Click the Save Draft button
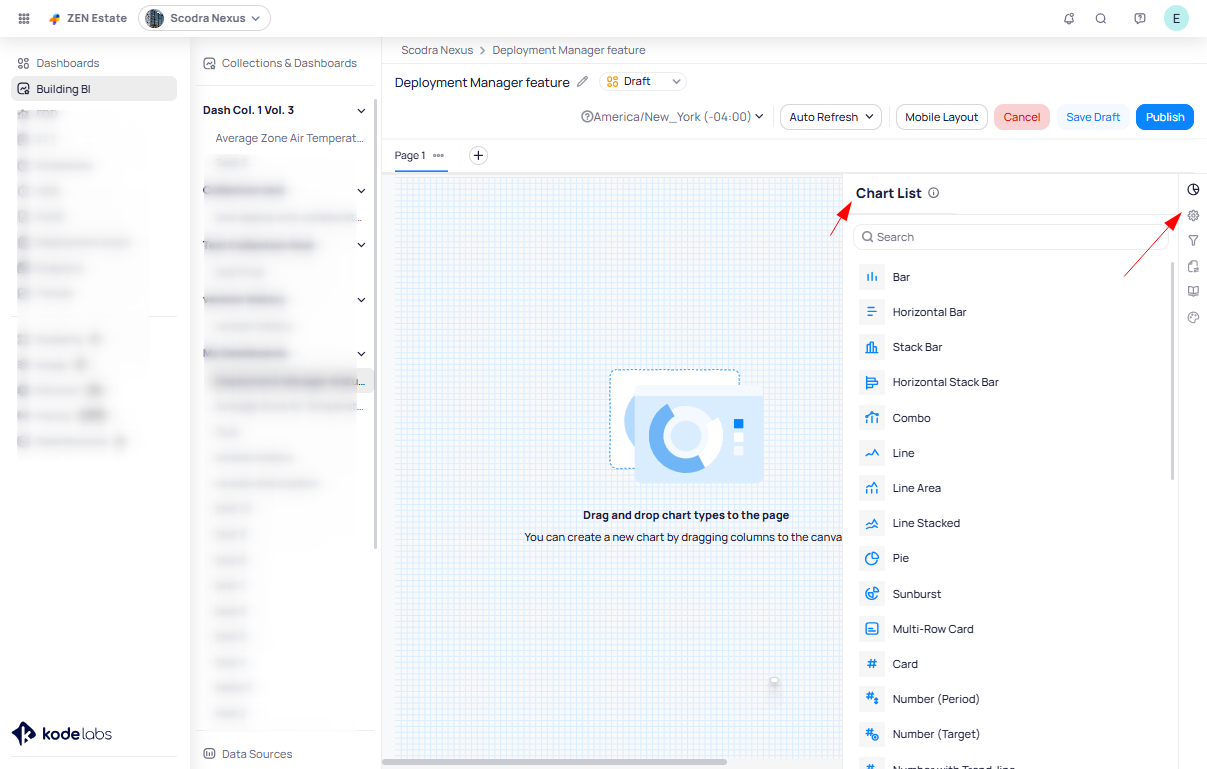 pos(1093,117)
